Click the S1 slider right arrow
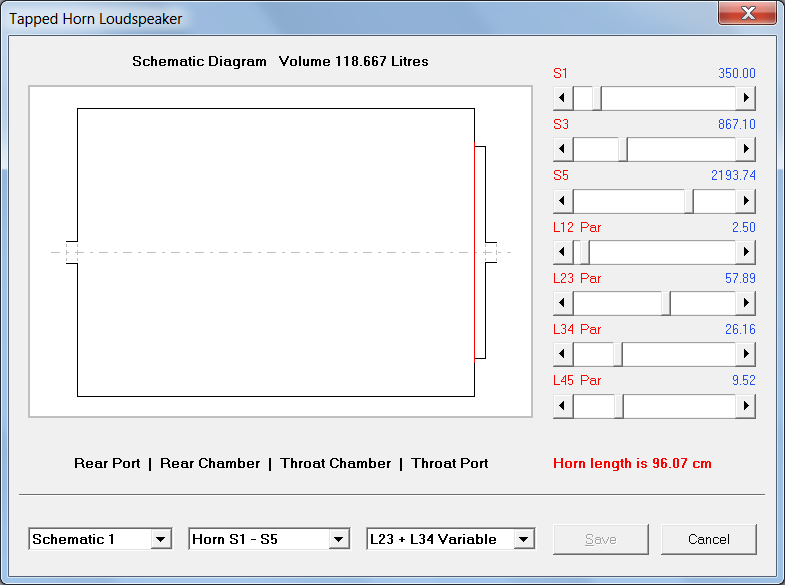The height and width of the screenshot is (585, 785). coord(745,98)
